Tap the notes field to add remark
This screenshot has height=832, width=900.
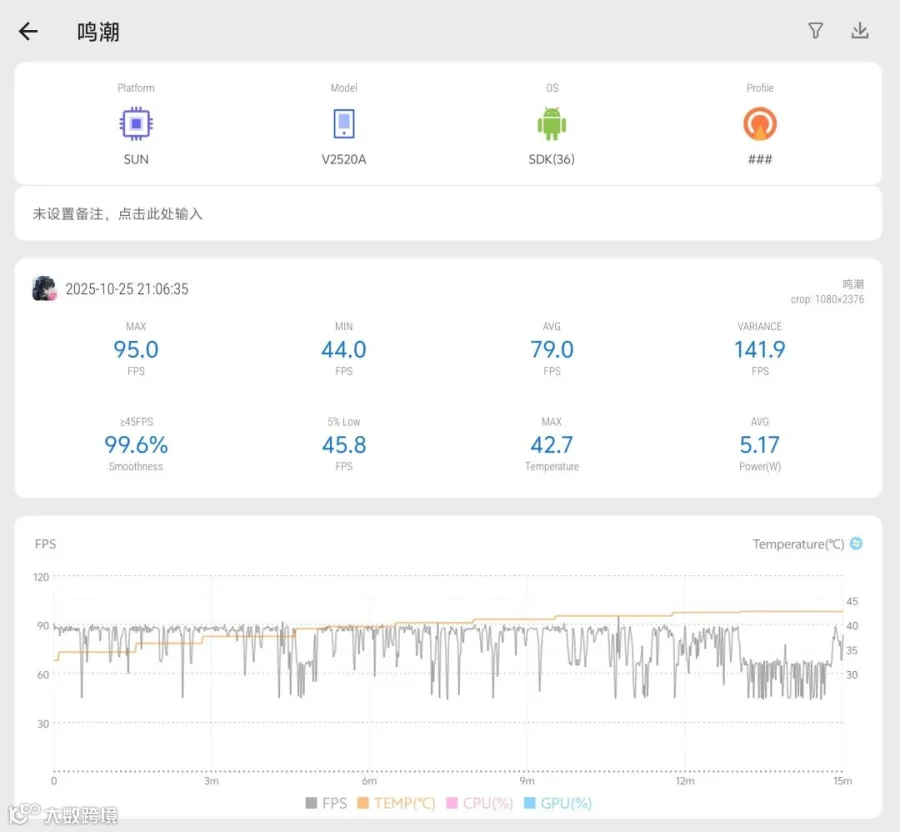[x=448, y=213]
